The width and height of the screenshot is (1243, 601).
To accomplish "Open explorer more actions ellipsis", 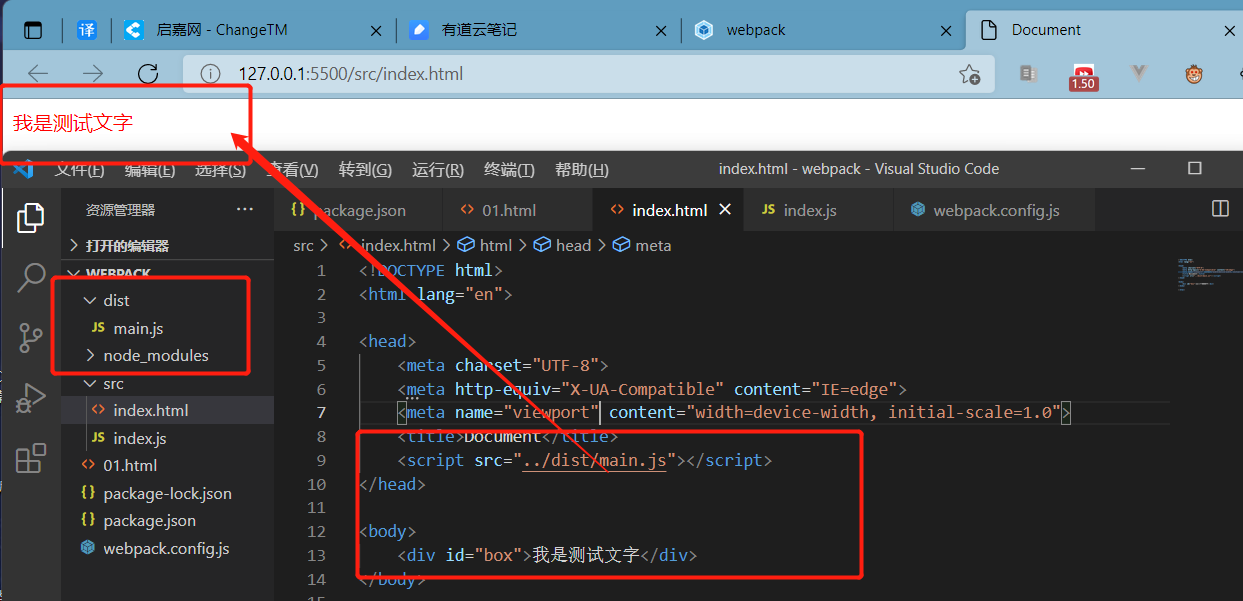I will [x=245, y=210].
